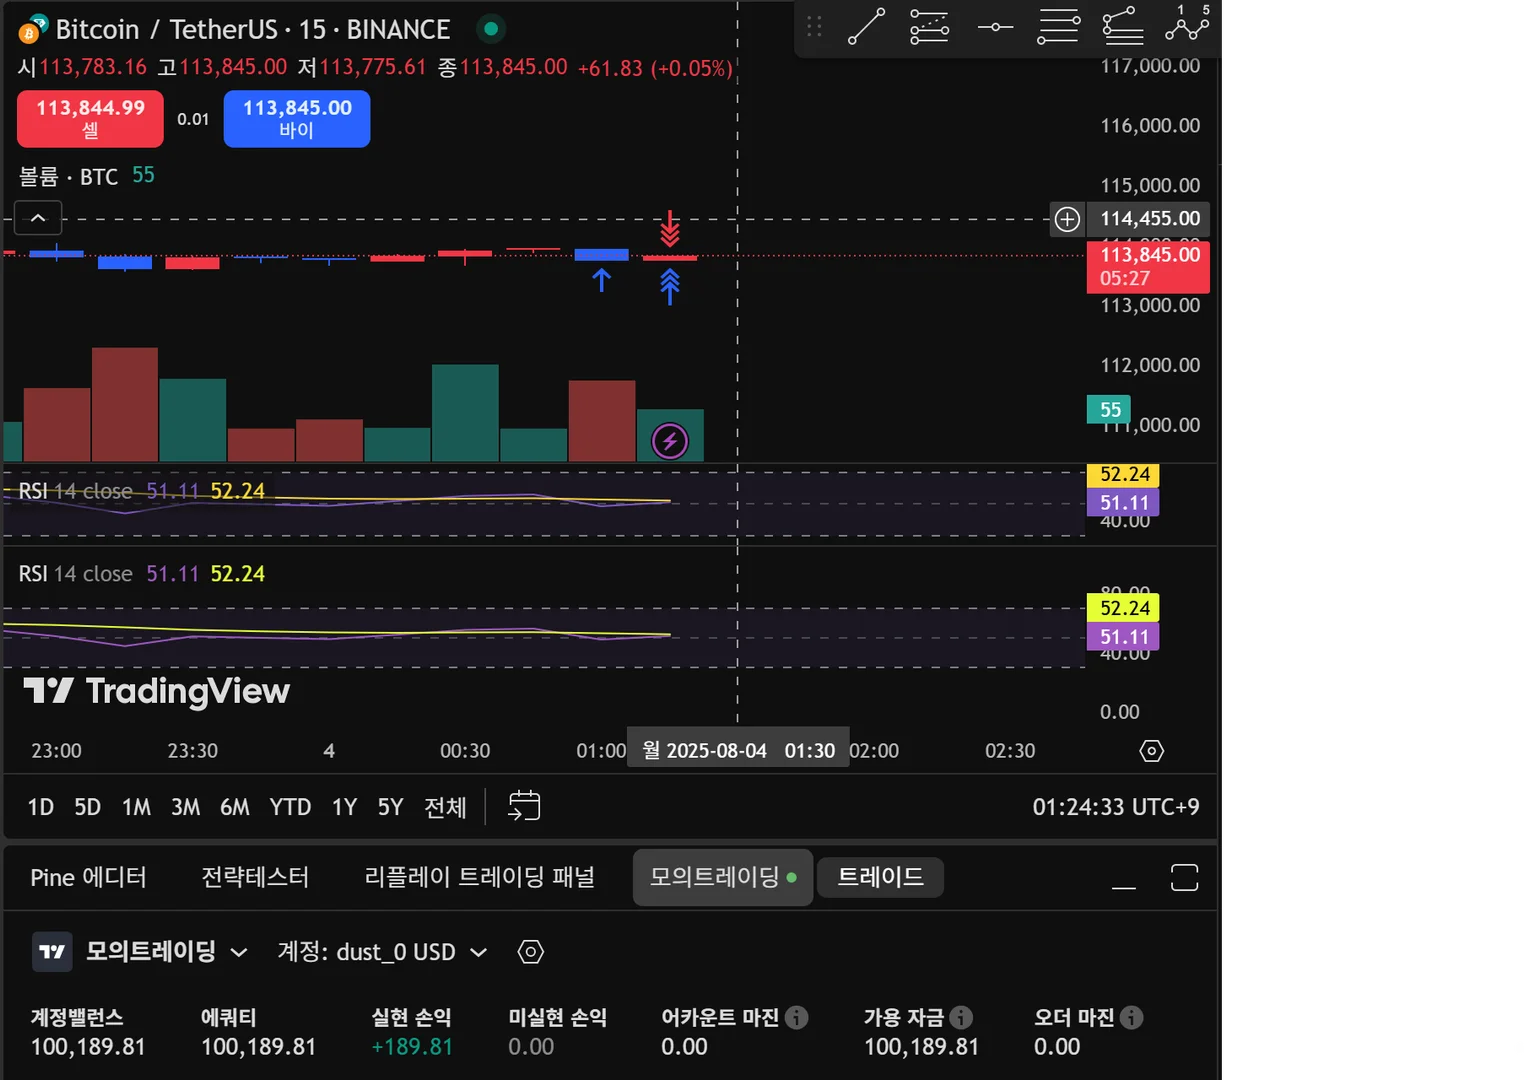Click the 0.01 spread value
Screen dimensions: 1524x1080
pyautogui.click(x=193, y=119)
